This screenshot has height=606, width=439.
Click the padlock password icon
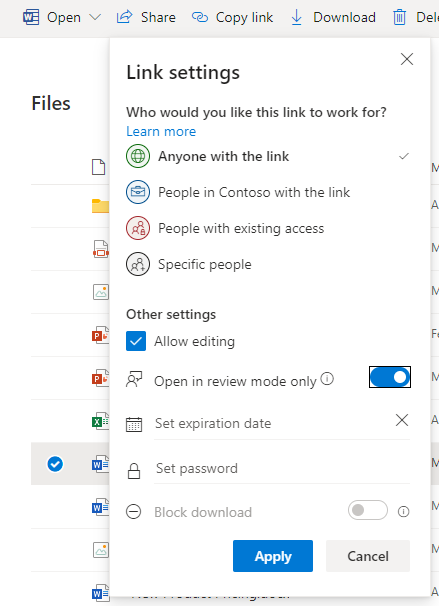pos(134,471)
